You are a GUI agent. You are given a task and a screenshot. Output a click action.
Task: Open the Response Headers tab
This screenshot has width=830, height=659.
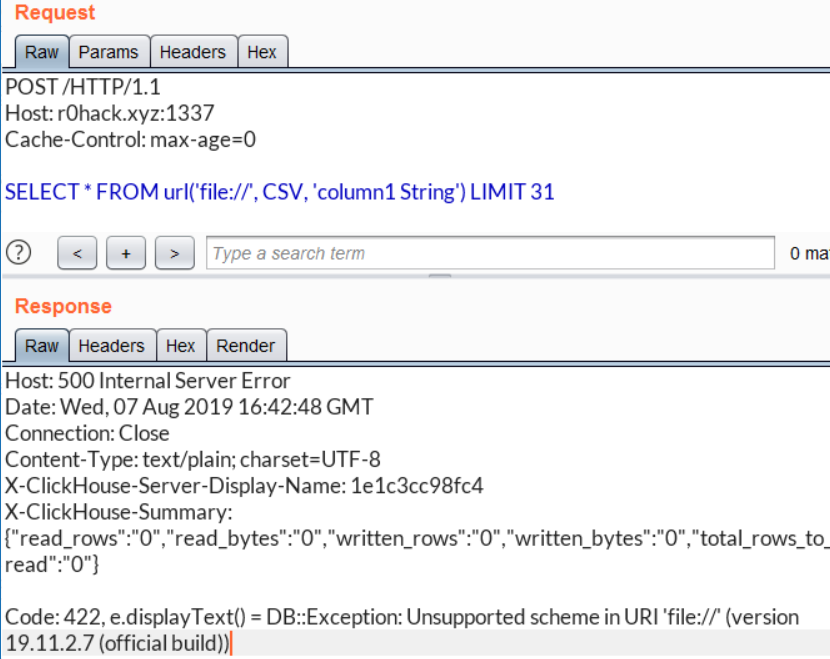click(x=112, y=346)
